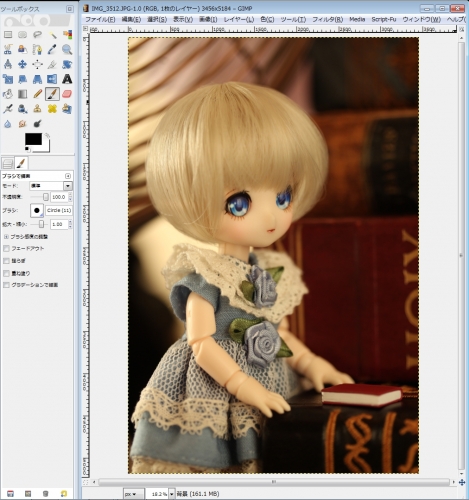The height and width of the screenshot is (500, 469).
Task: Select the Foreground Select tool
Action: coord(22,49)
